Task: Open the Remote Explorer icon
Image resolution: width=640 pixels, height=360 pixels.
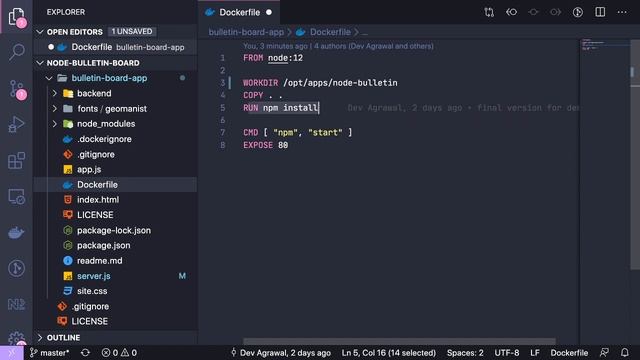Action: click(x=16, y=196)
